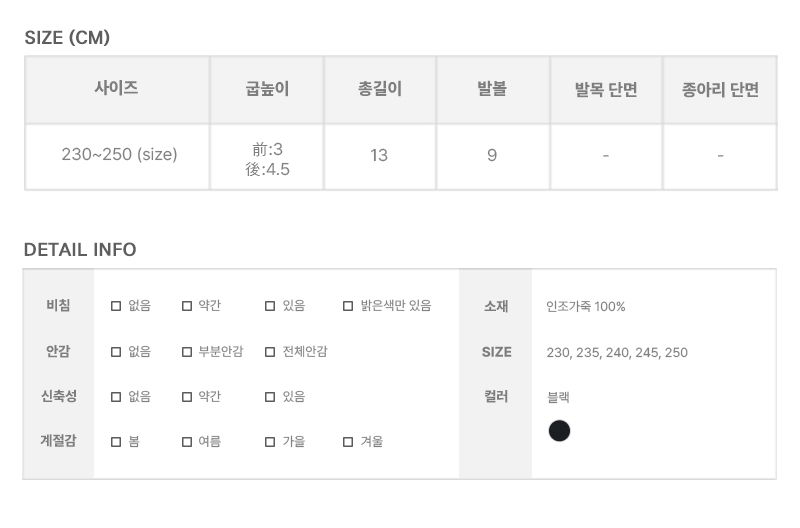Select the 전체안감 checkbox
Image resolution: width=800 pixels, height=528 pixels.
(270, 352)
